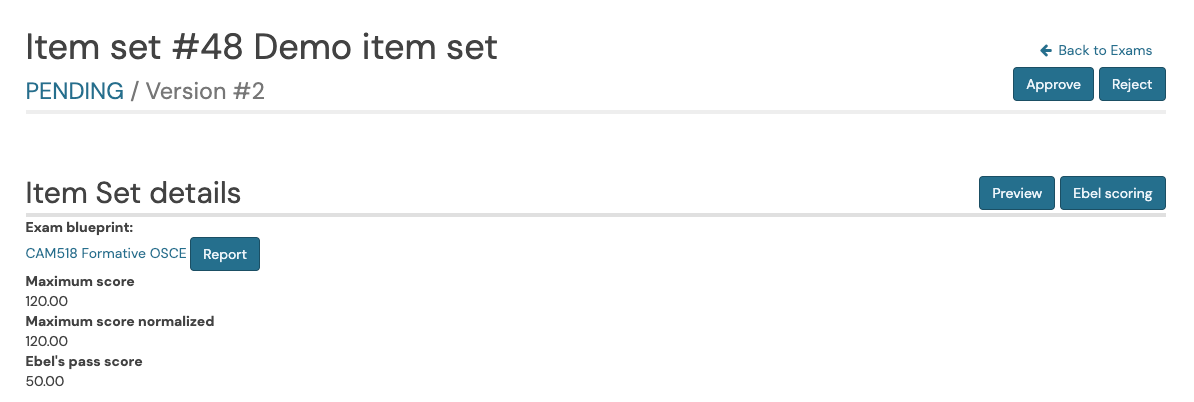Click the left arrow icon beside Back to Exams

click(x=1046, y=50)
